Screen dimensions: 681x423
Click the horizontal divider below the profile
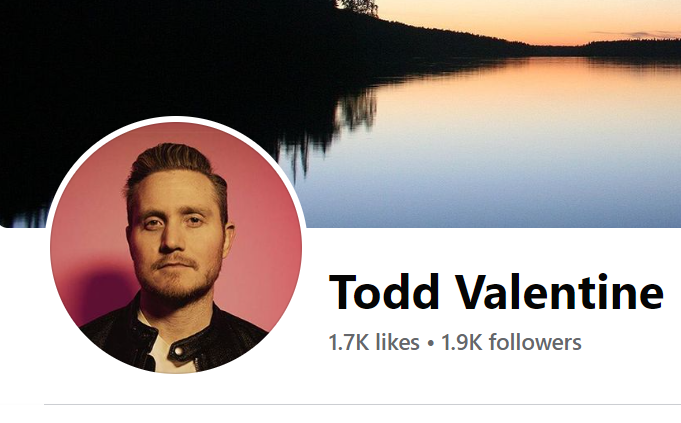pos(362,404)
